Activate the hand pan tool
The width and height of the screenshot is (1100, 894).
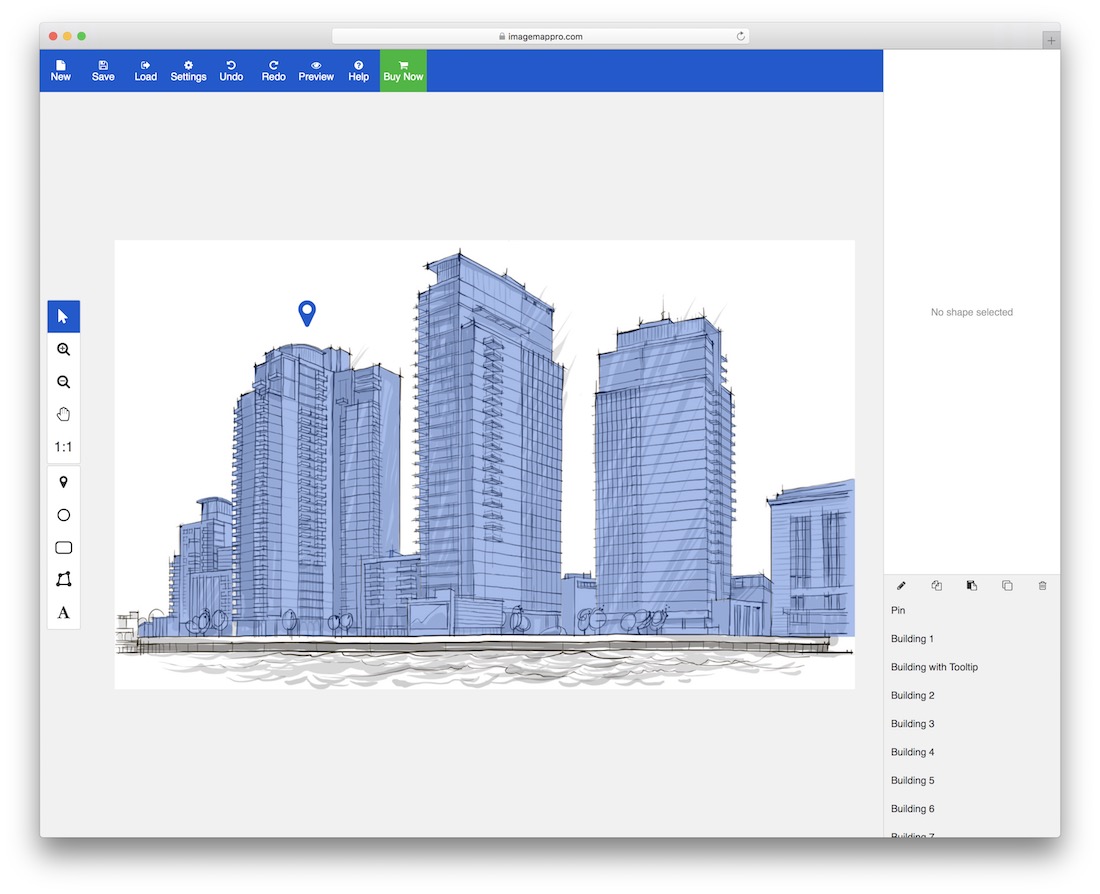[x=63, y=415]
